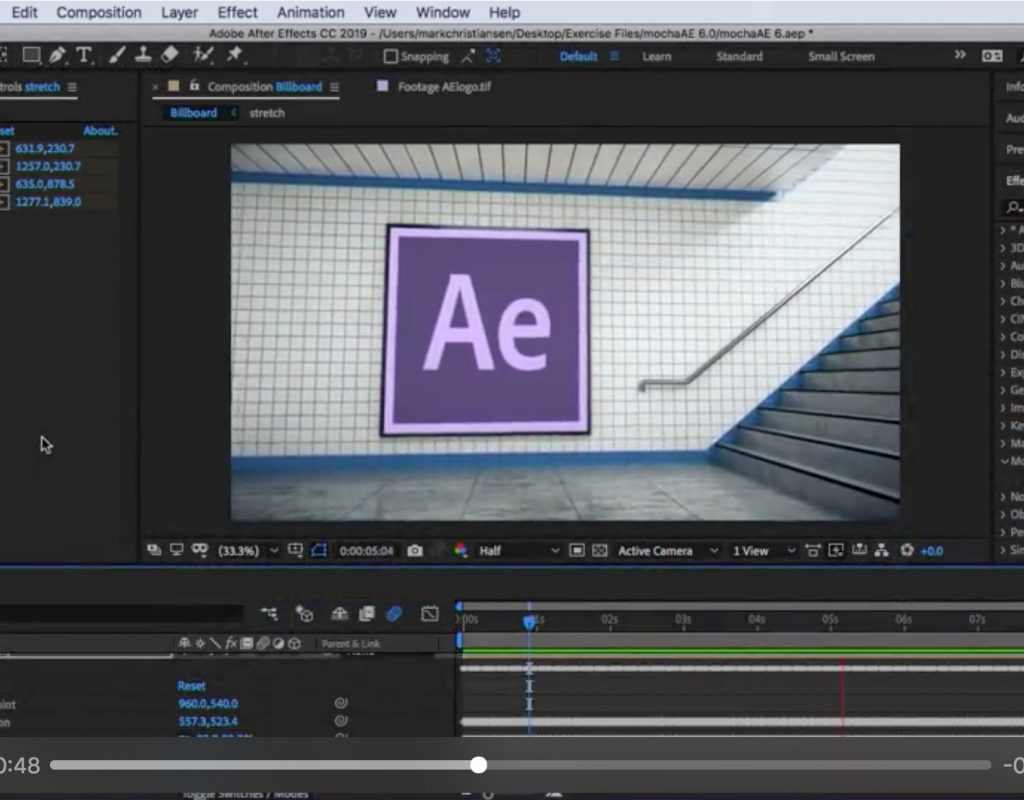Open the Edit menu
This screenshot has width=1024, height=800.
pos(25,12)
